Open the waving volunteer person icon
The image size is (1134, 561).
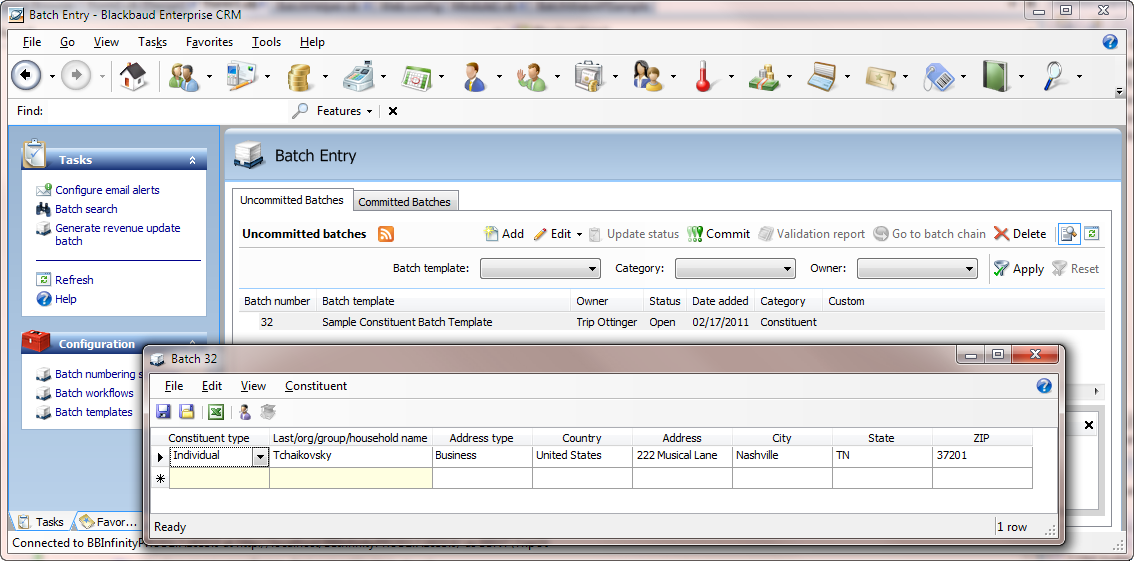click(x=532, y=75)
